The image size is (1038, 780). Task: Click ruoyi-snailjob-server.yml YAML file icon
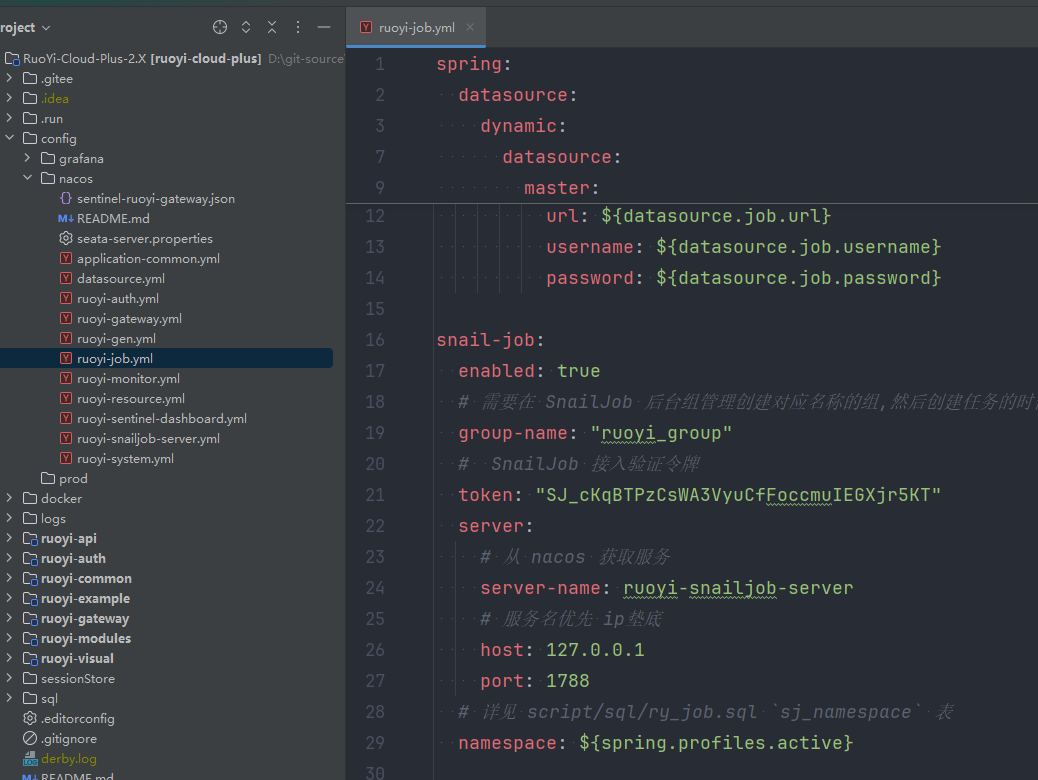[66, 438]
